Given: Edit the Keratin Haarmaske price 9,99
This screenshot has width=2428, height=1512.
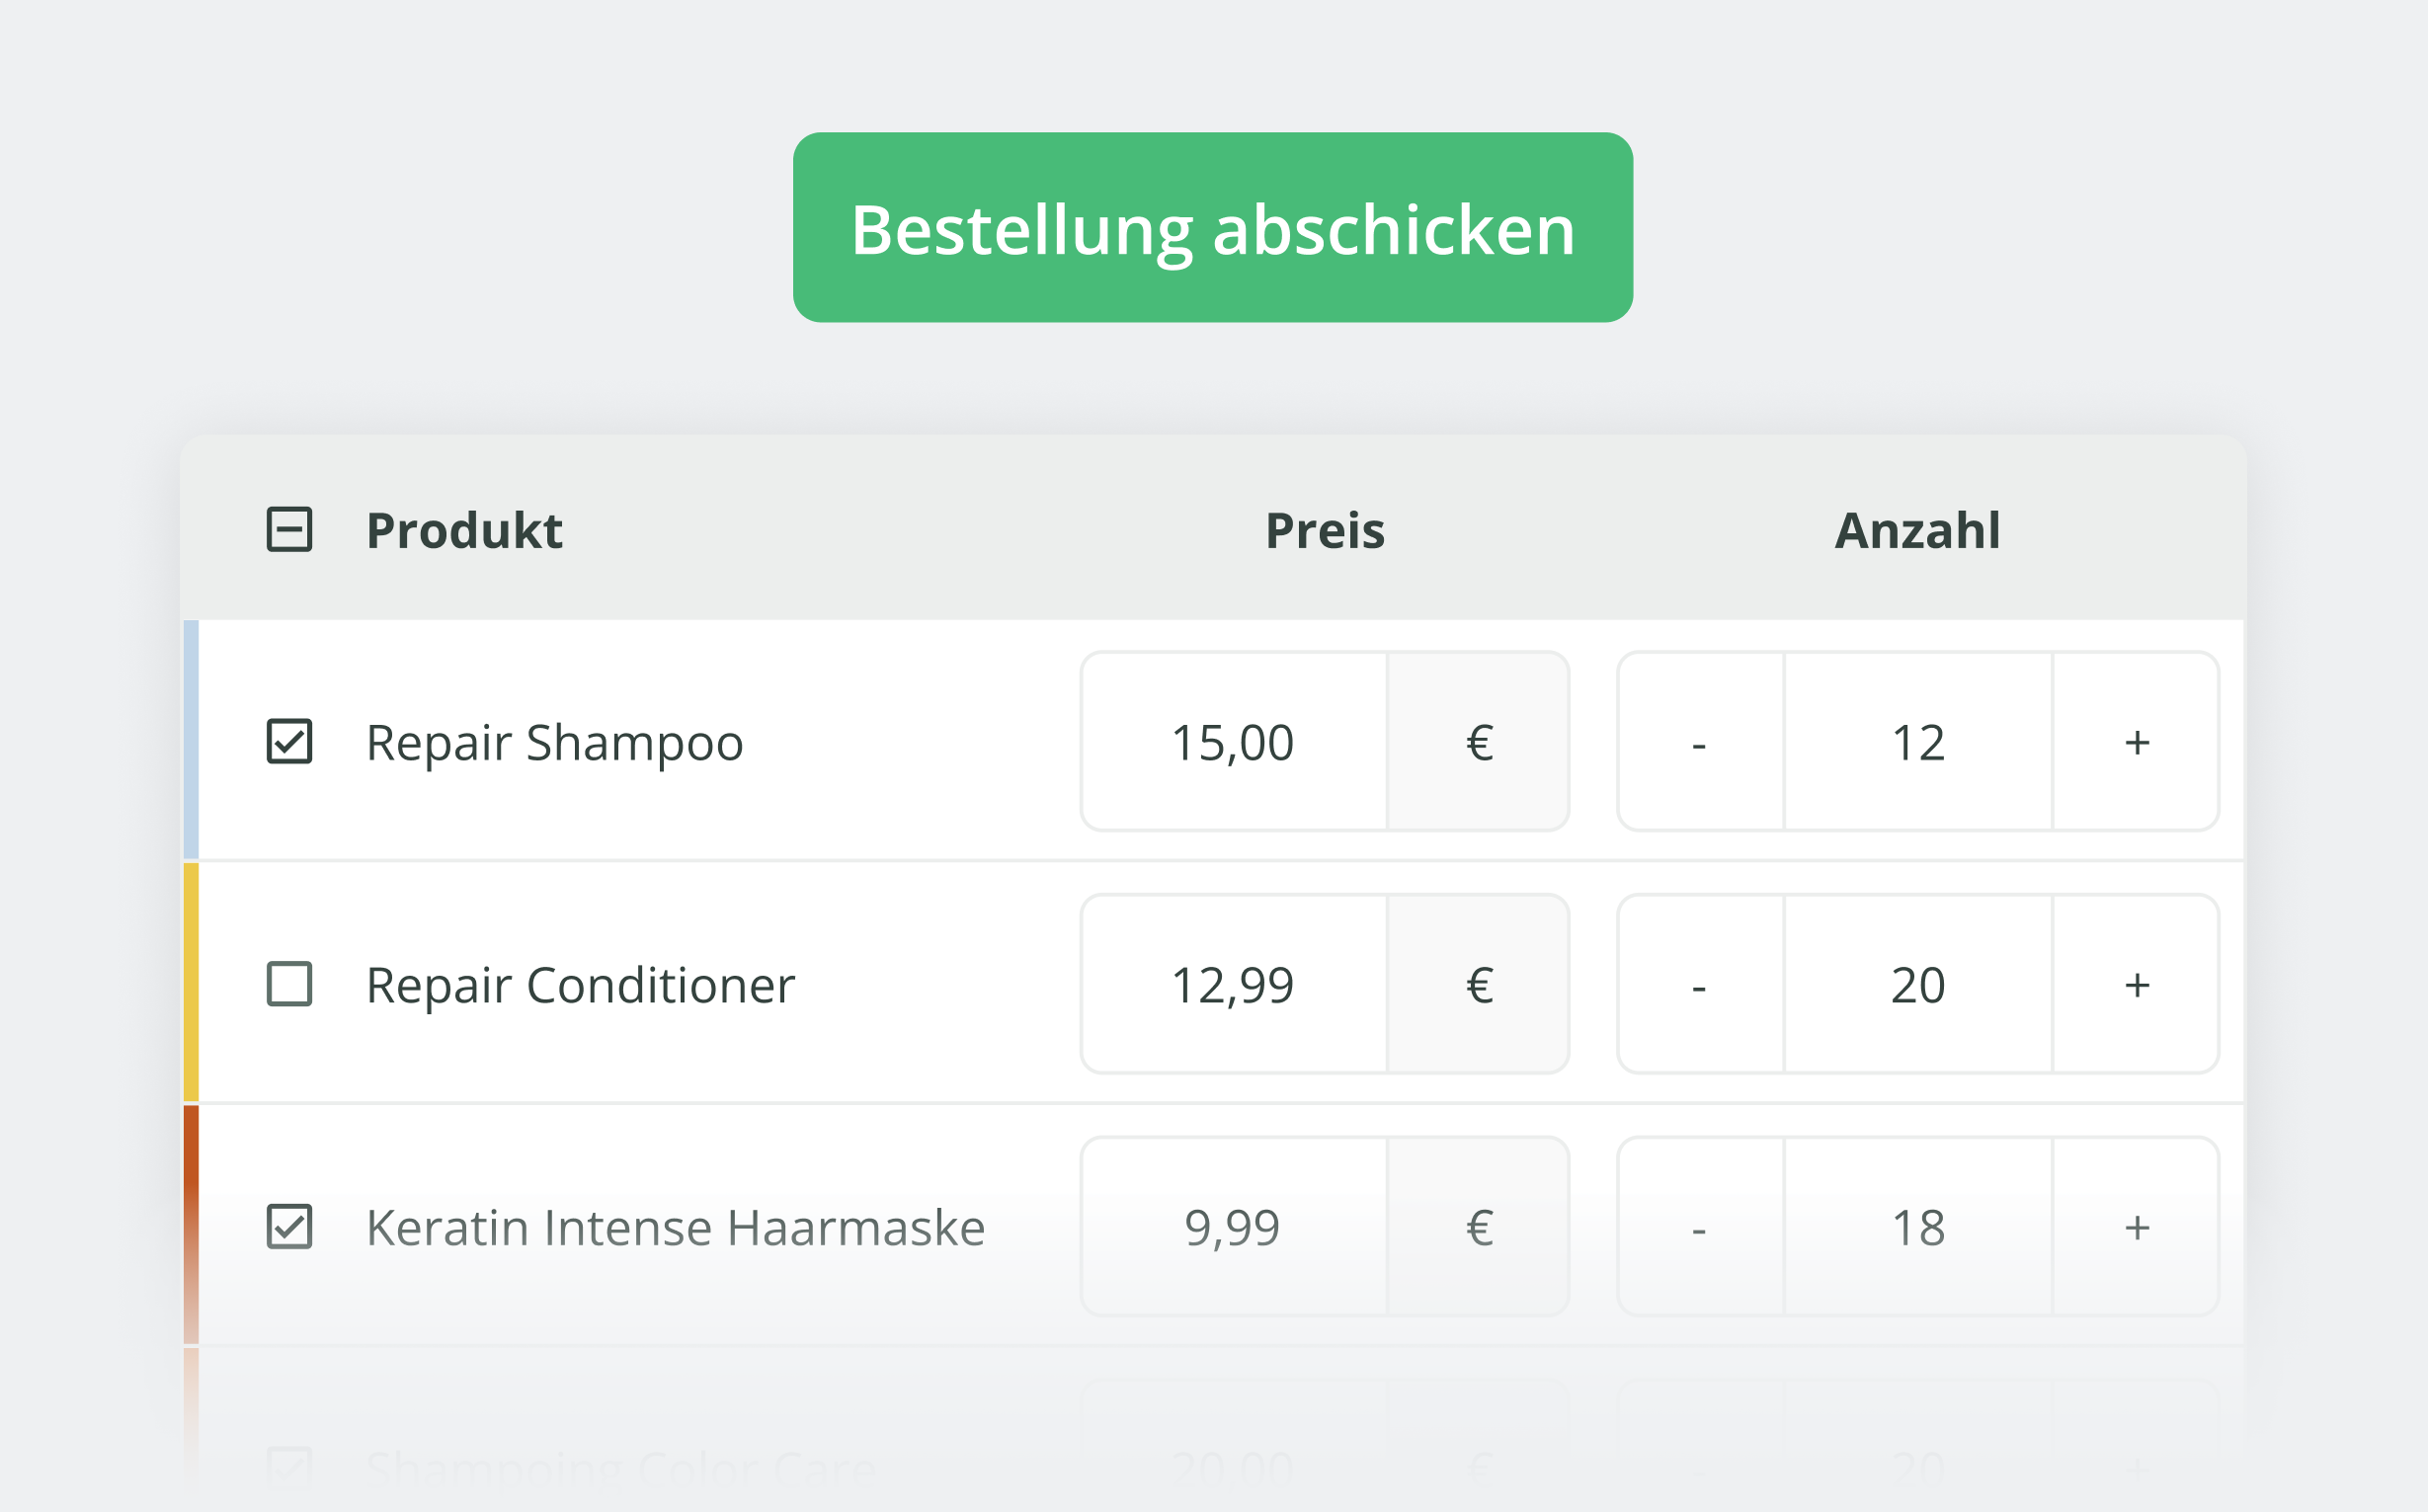Looking at the screenshot, I should tap(1233, 1227).
